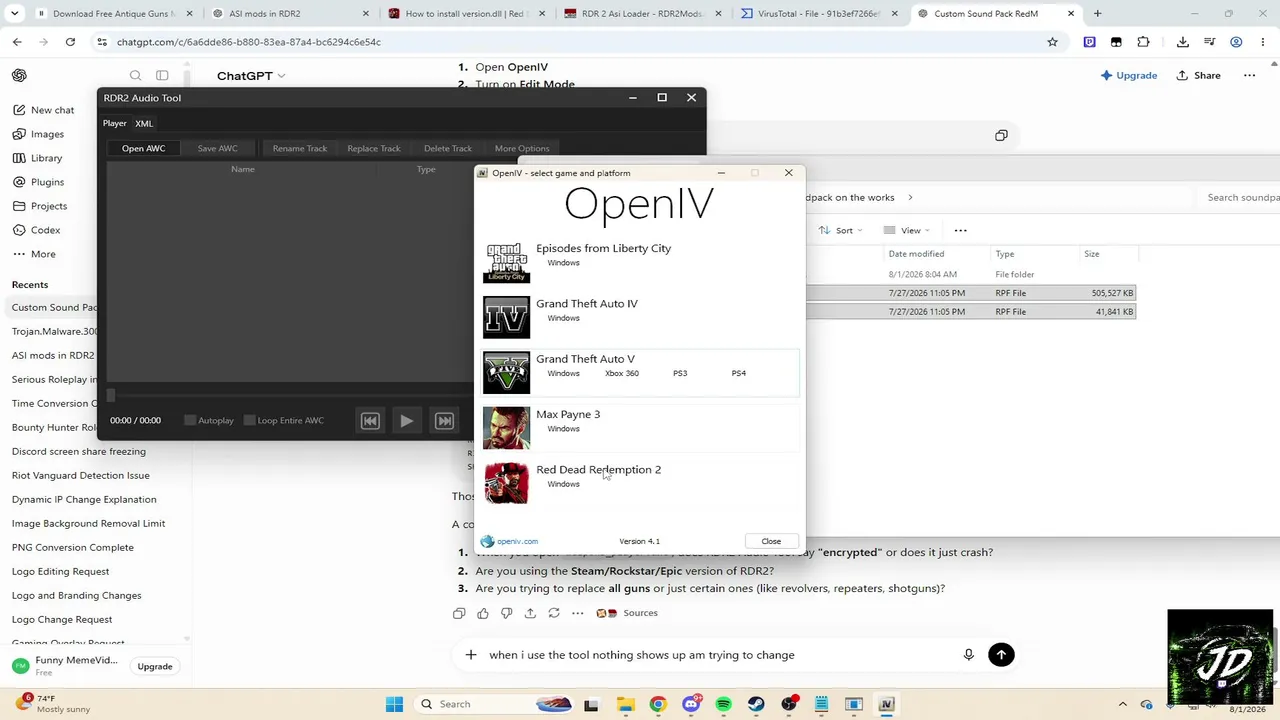The image size is (1280, 720).
Task: Close the OpenIV dialog with Close button
Action: tap(771, 541)
